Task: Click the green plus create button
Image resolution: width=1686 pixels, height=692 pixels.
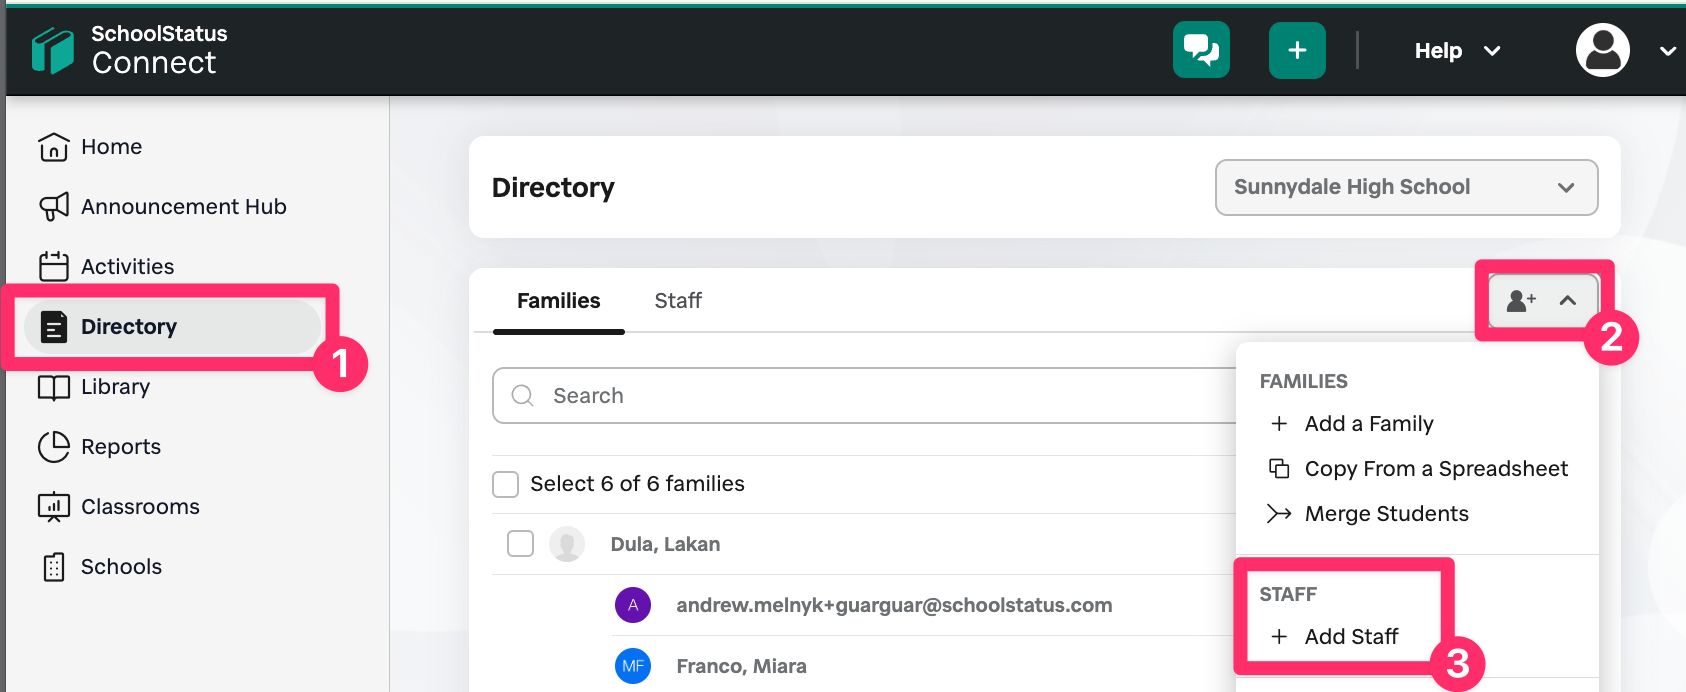Action: click(x=1297, y=50)
